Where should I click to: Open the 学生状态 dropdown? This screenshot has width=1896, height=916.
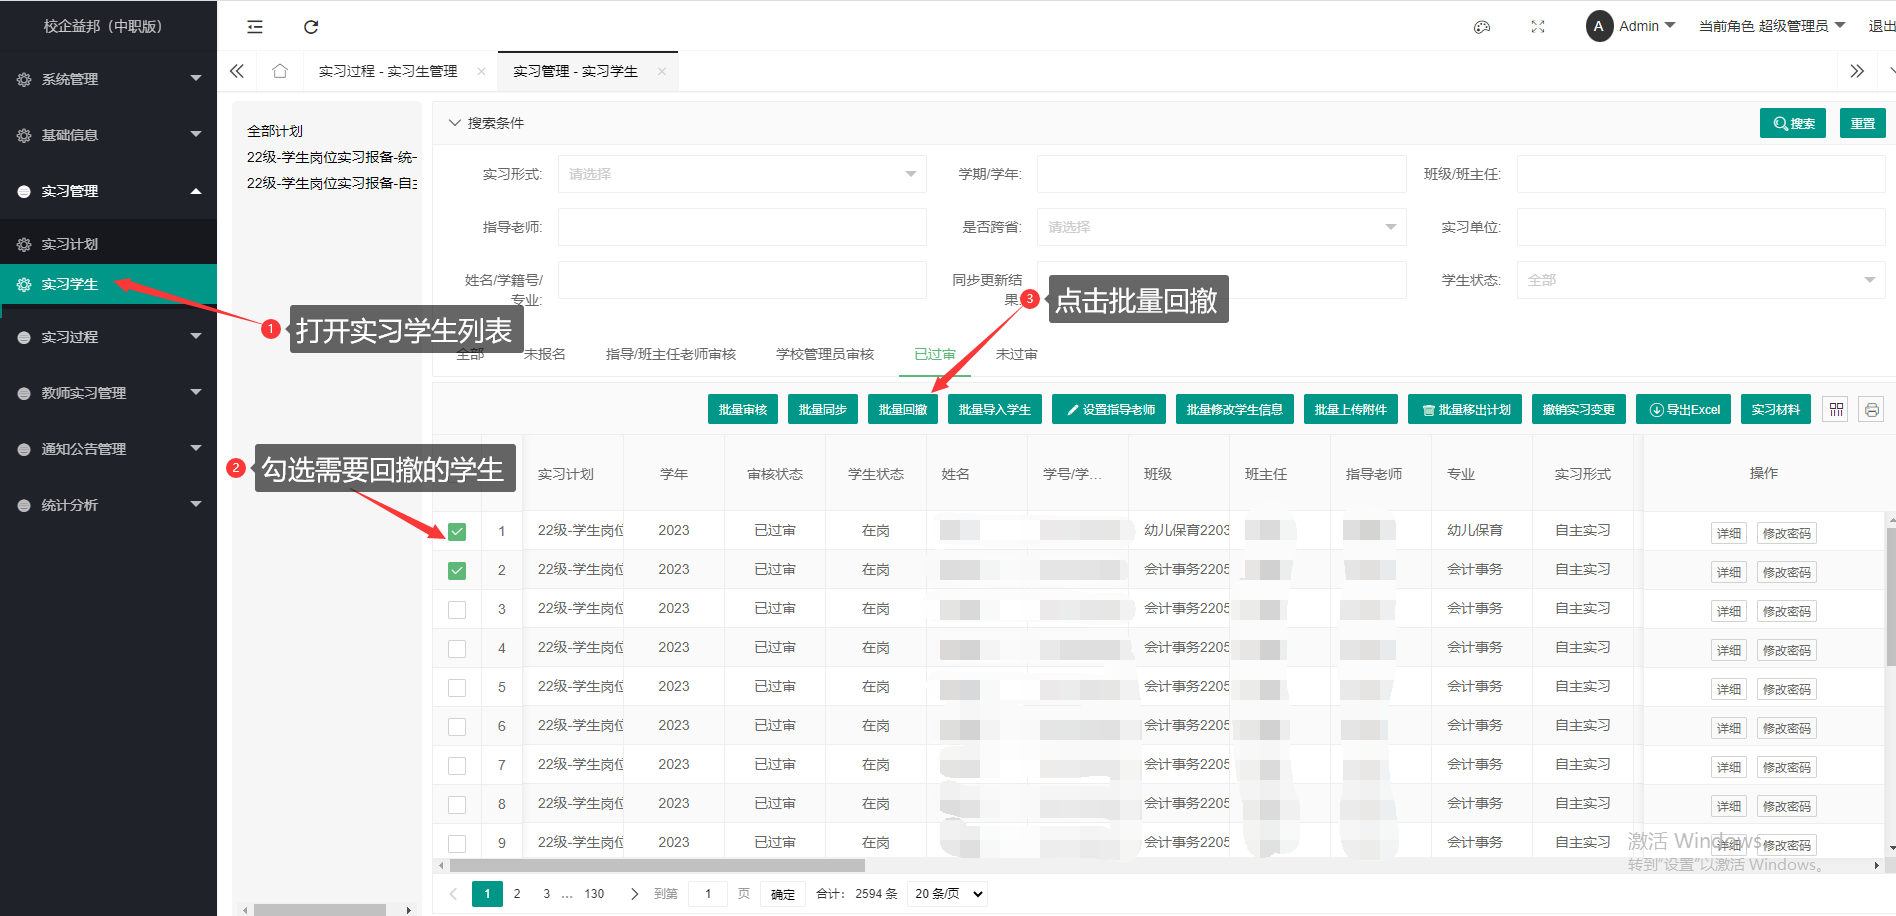1700,280
